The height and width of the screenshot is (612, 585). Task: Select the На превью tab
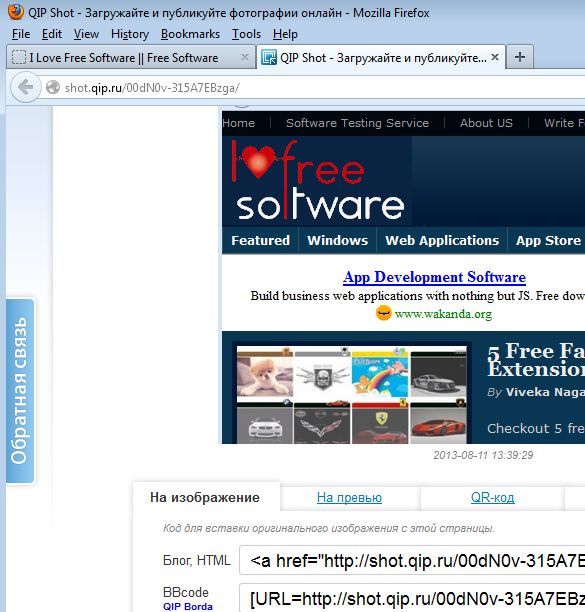point(349,497)
